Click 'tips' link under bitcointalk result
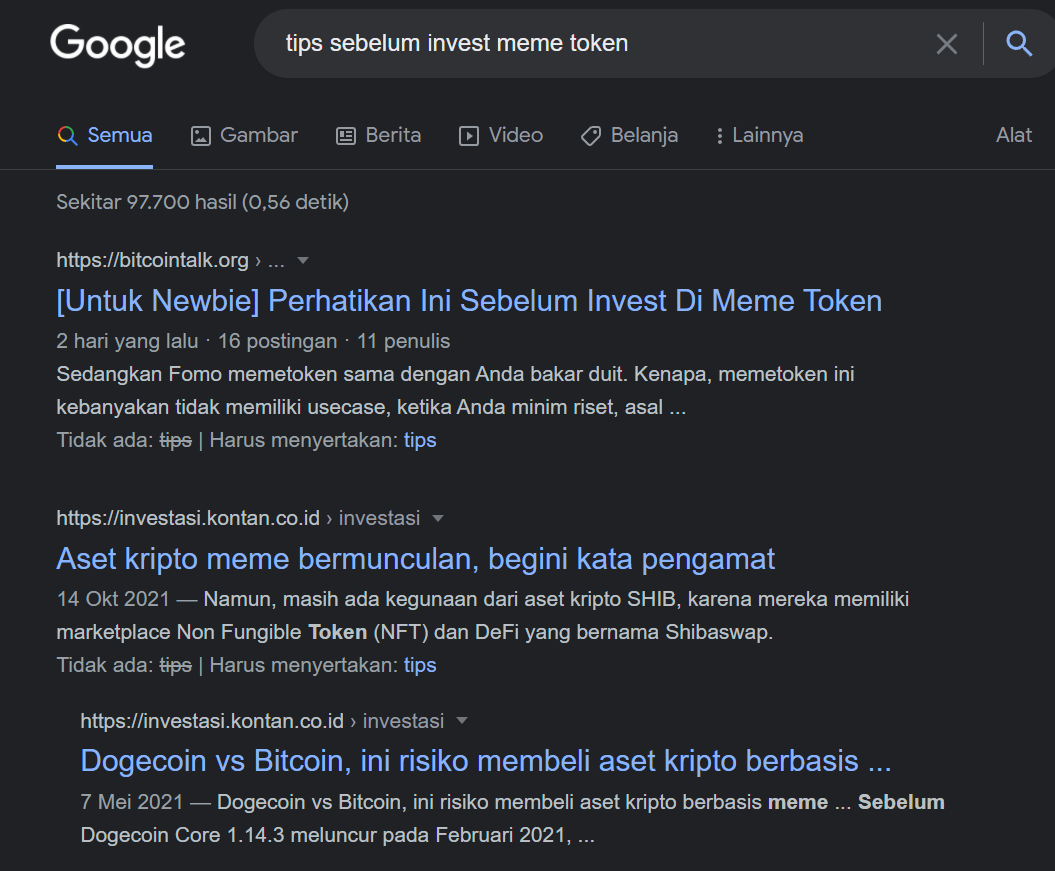Image resolution: width=1055 pixels, height=871 pixels. (420, 441)
